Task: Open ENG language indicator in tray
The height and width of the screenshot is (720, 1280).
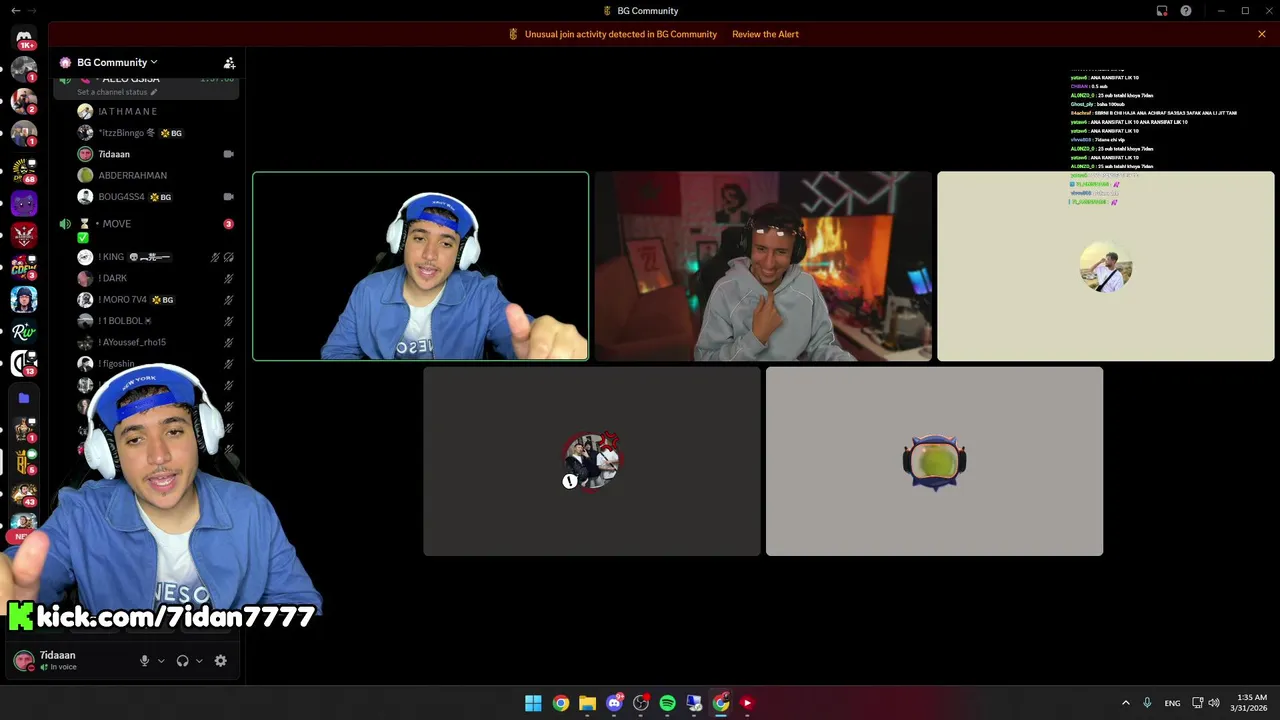Action: tap(1172, 703)
